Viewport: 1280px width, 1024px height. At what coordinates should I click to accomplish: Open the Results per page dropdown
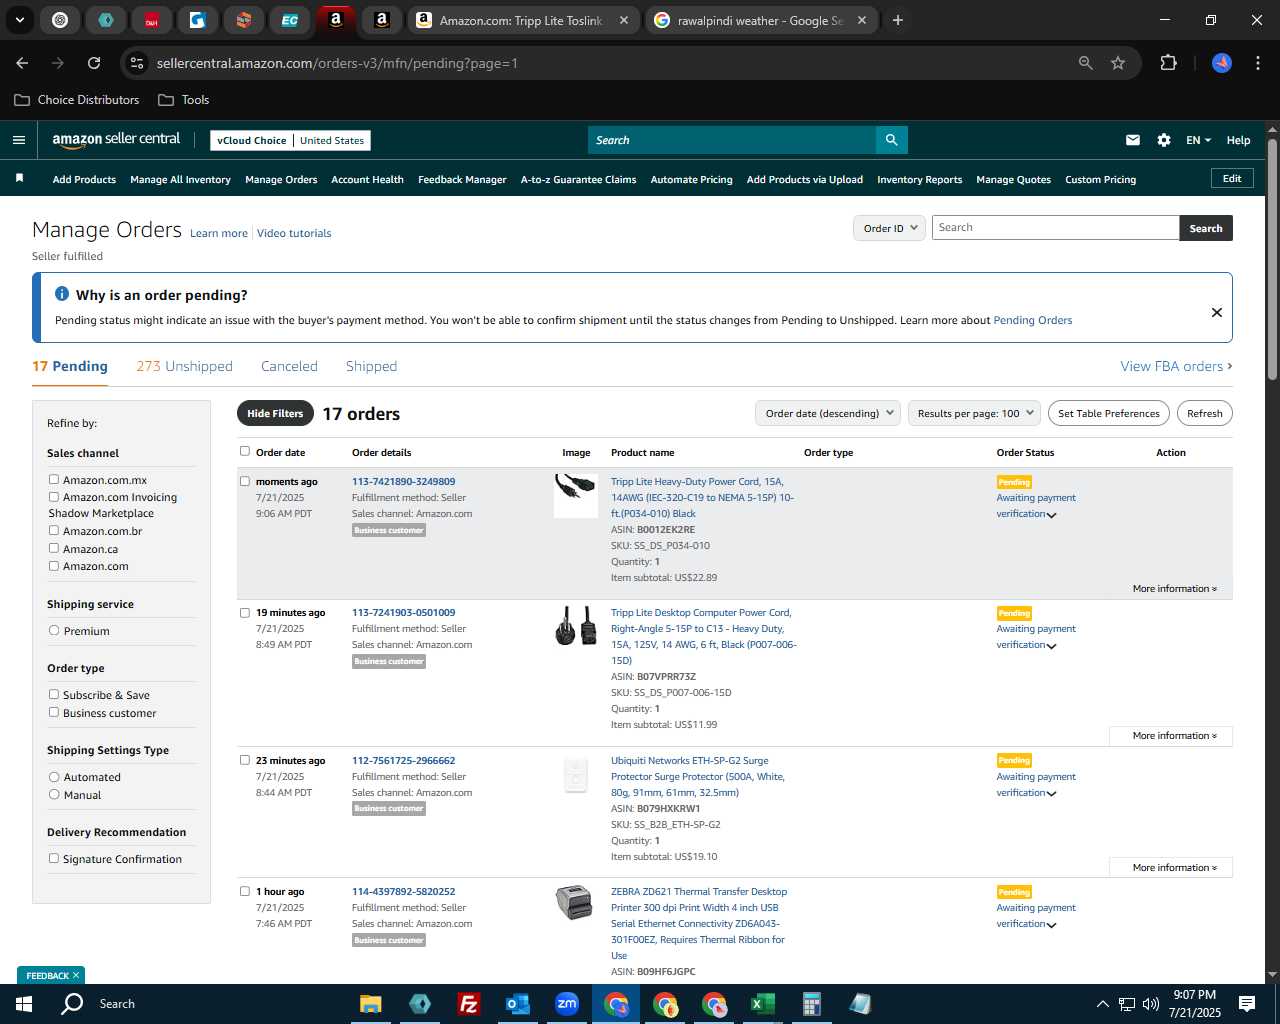tap(975, 413)
